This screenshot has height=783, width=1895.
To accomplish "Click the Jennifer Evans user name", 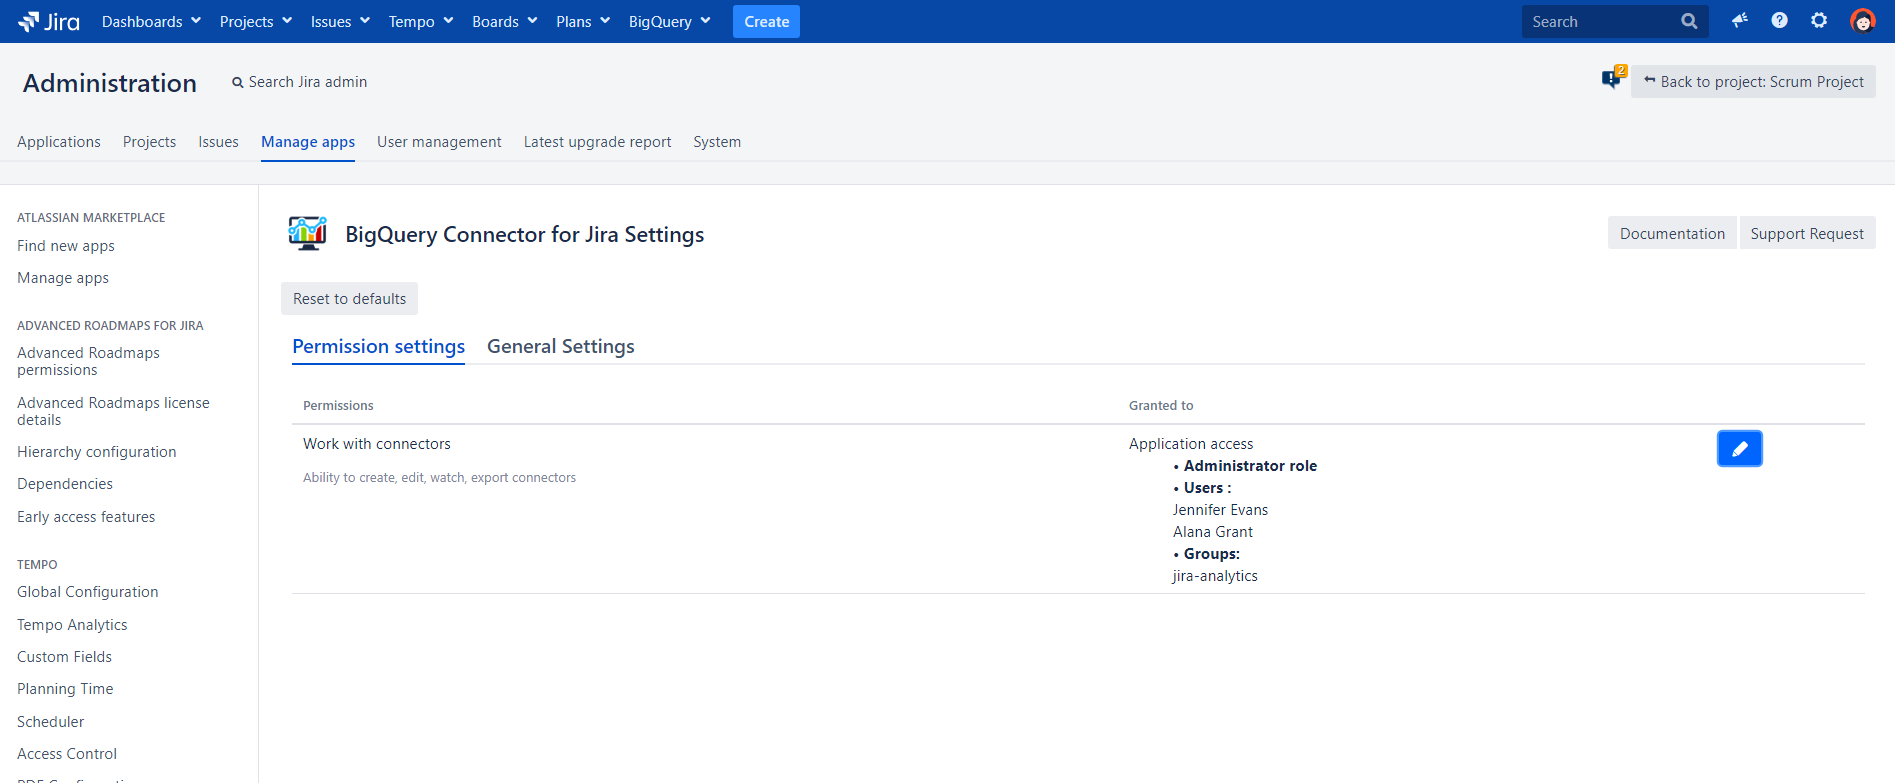I will pos(1220,510).
